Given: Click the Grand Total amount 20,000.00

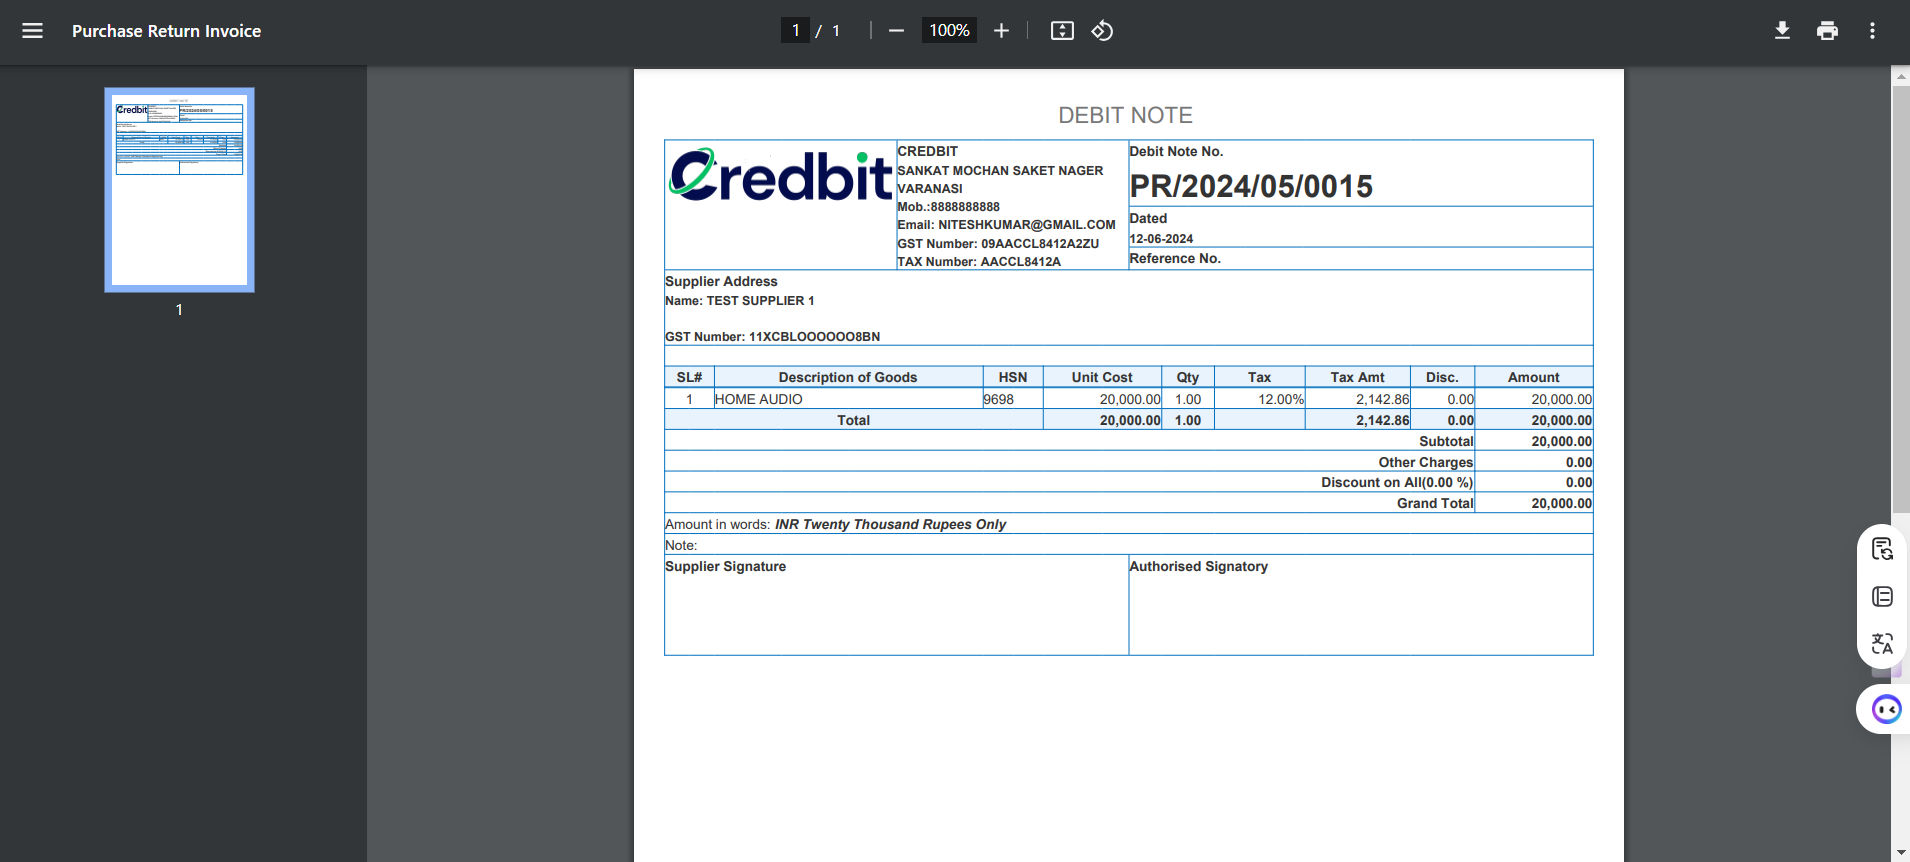Looking at the screenshot, I should [1562, 503].
